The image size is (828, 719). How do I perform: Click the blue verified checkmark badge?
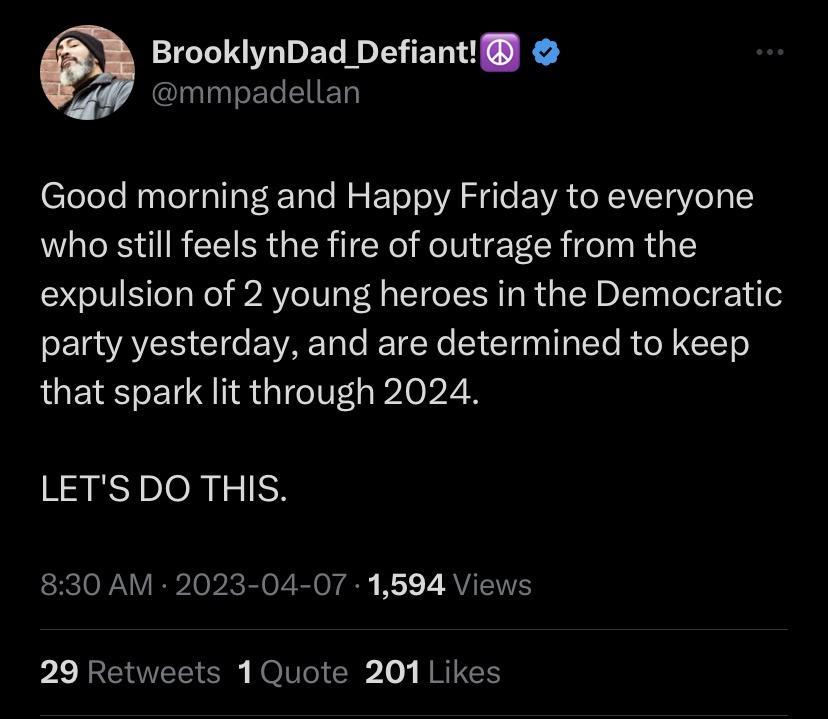click(545, 54)
